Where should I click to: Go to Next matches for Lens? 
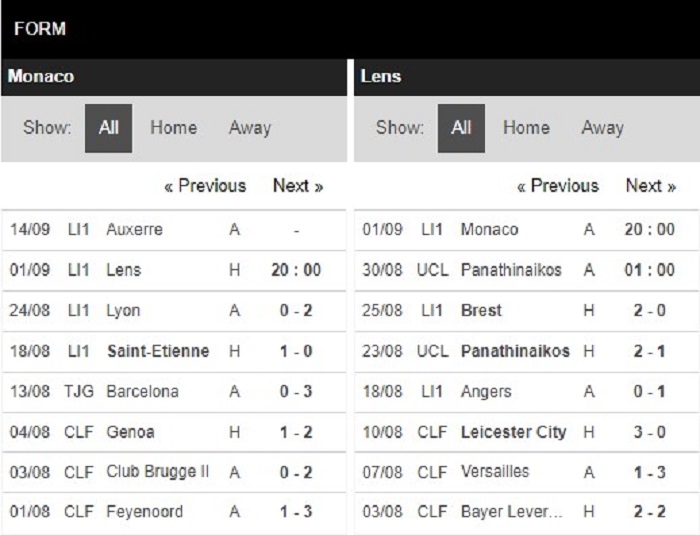tap(650, 185)
